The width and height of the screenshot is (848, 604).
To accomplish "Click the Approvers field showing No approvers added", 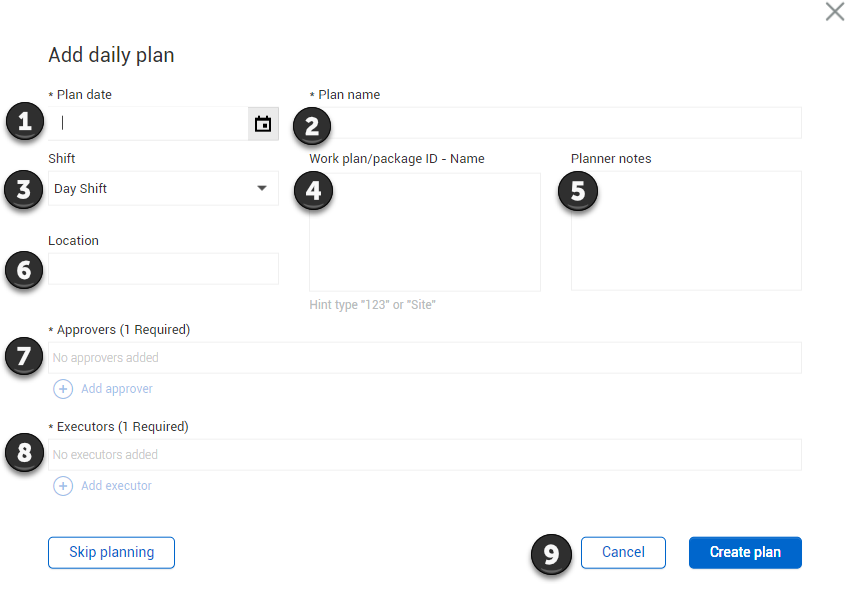I will point(425,357).
